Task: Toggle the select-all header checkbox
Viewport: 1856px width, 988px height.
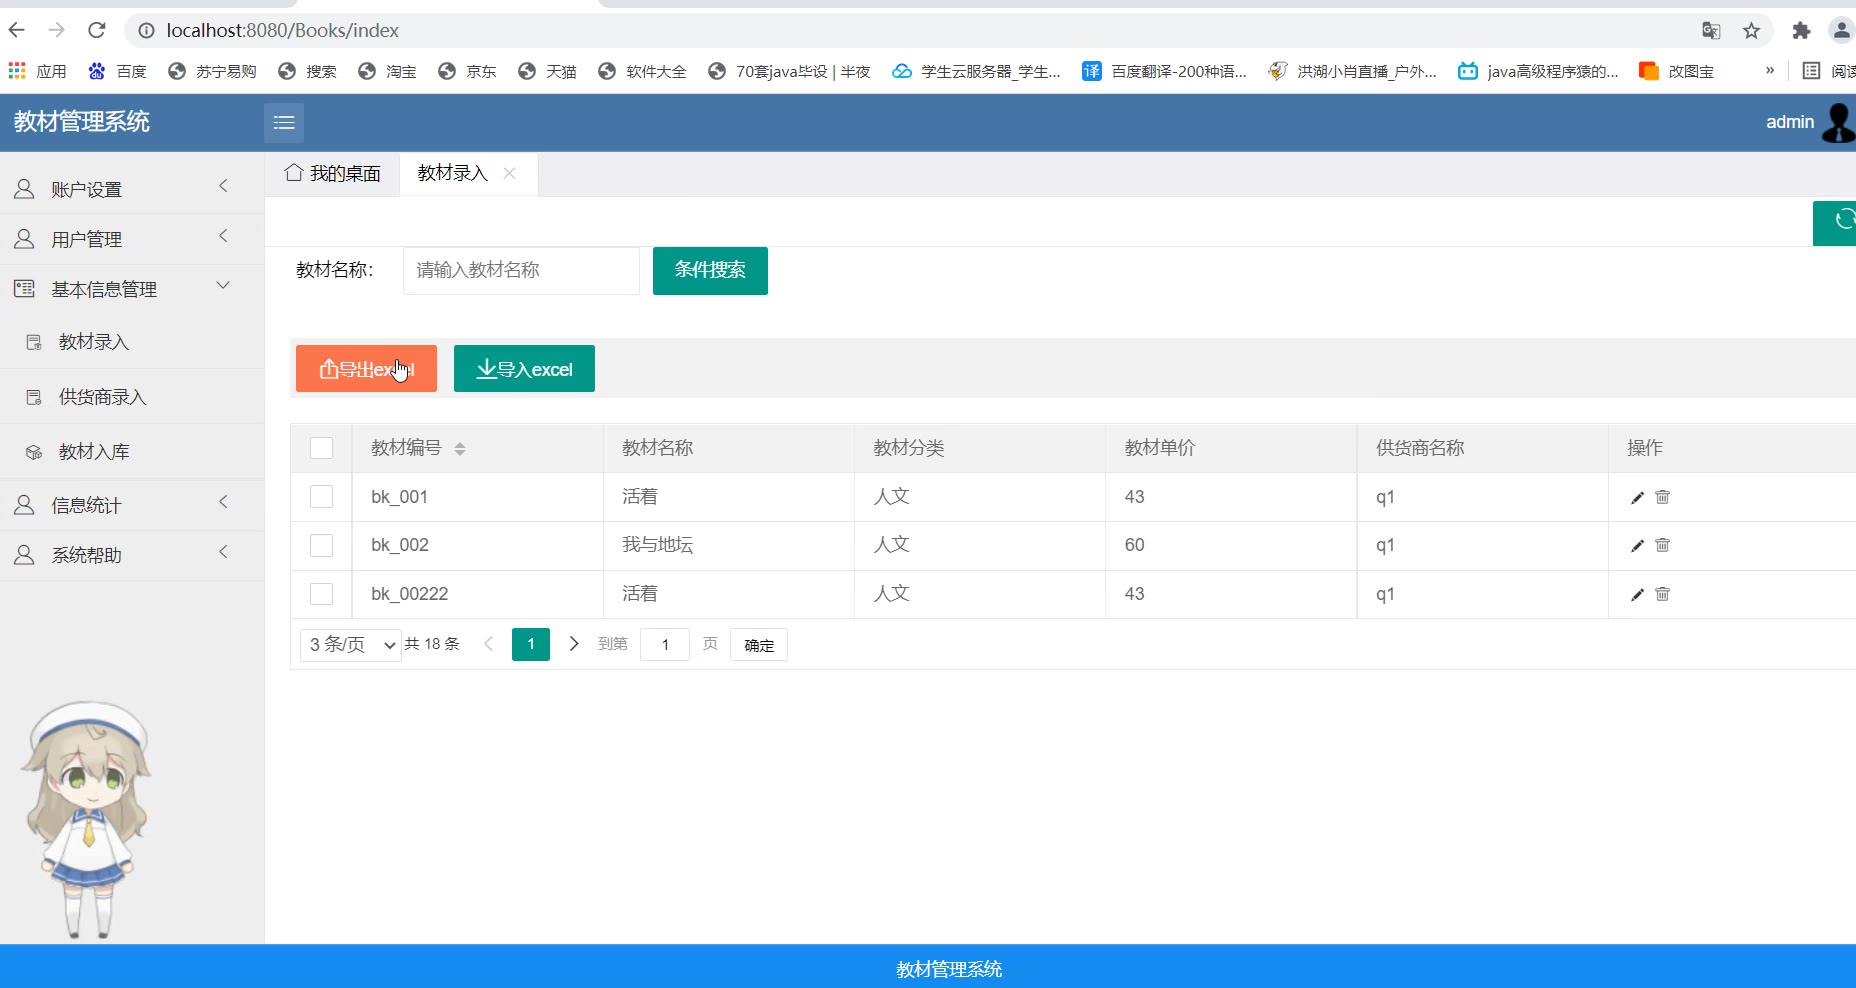Action: [x=321, y=448]
